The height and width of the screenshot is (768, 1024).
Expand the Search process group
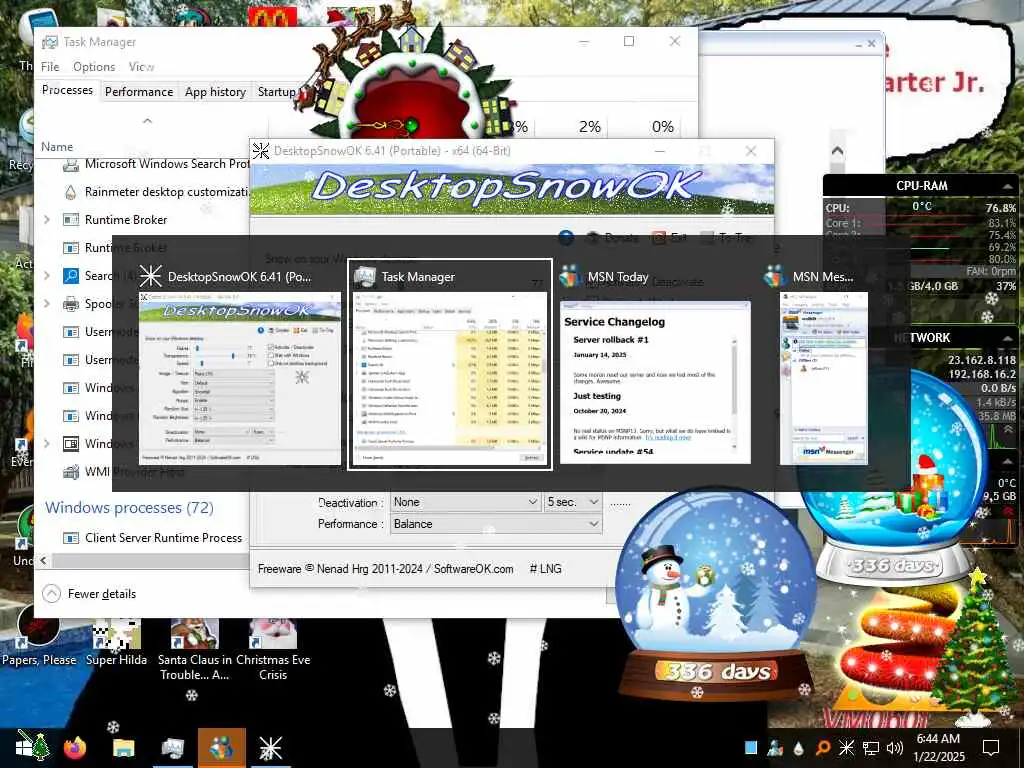point(47,276)
